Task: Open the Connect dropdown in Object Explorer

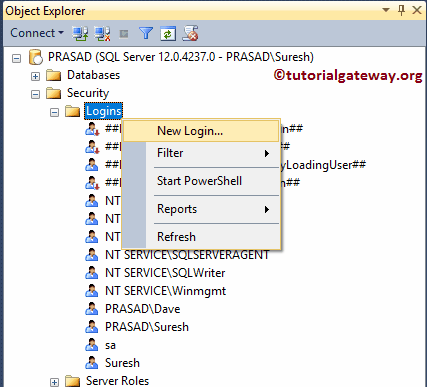Action: tap(37, 33)
